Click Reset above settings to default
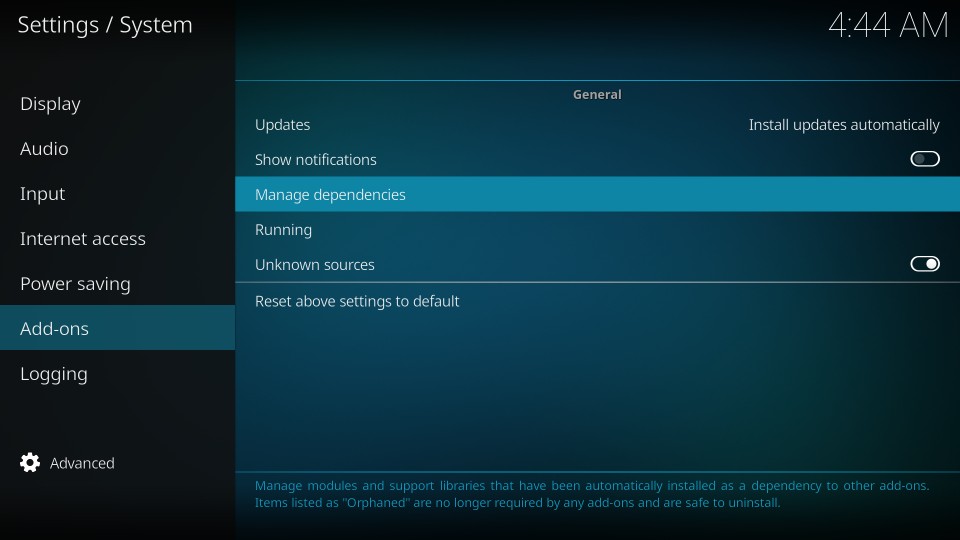 coord(598,301)
